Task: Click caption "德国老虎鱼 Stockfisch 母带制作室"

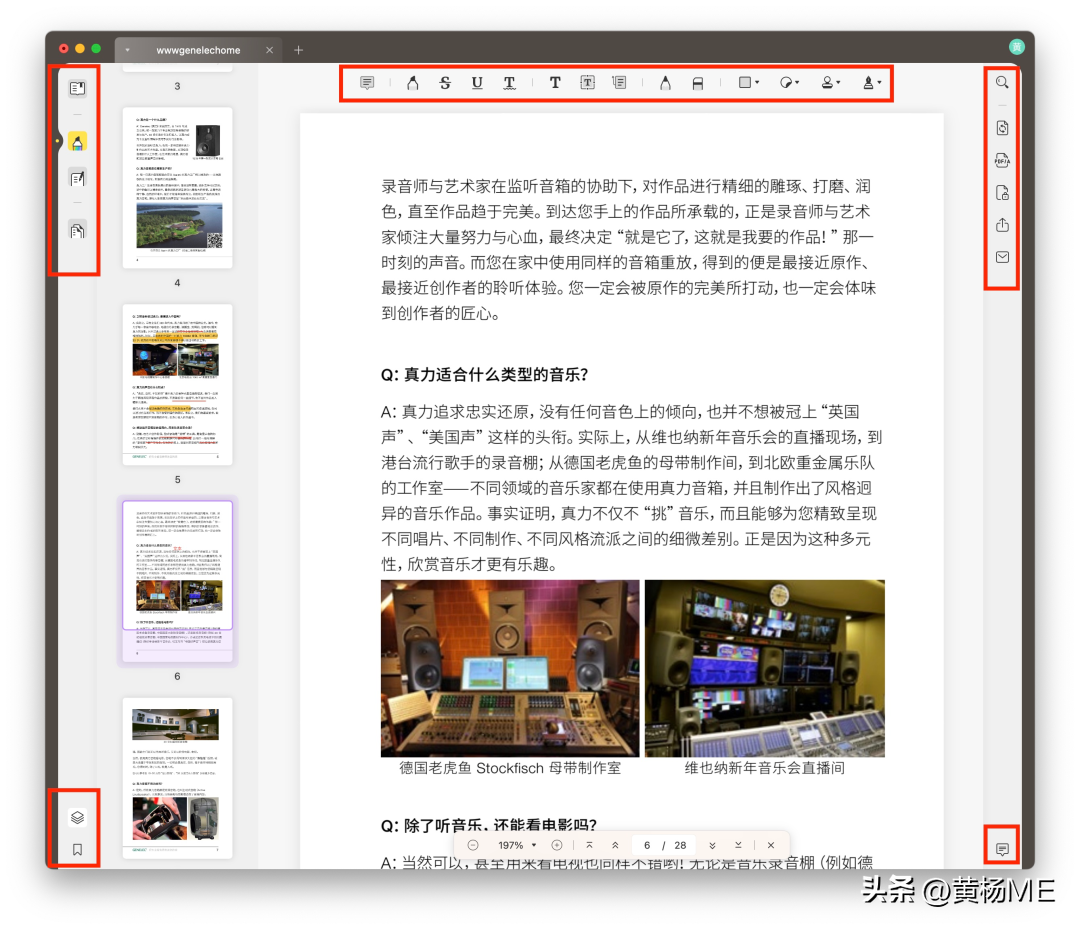Action: point(510,768)
